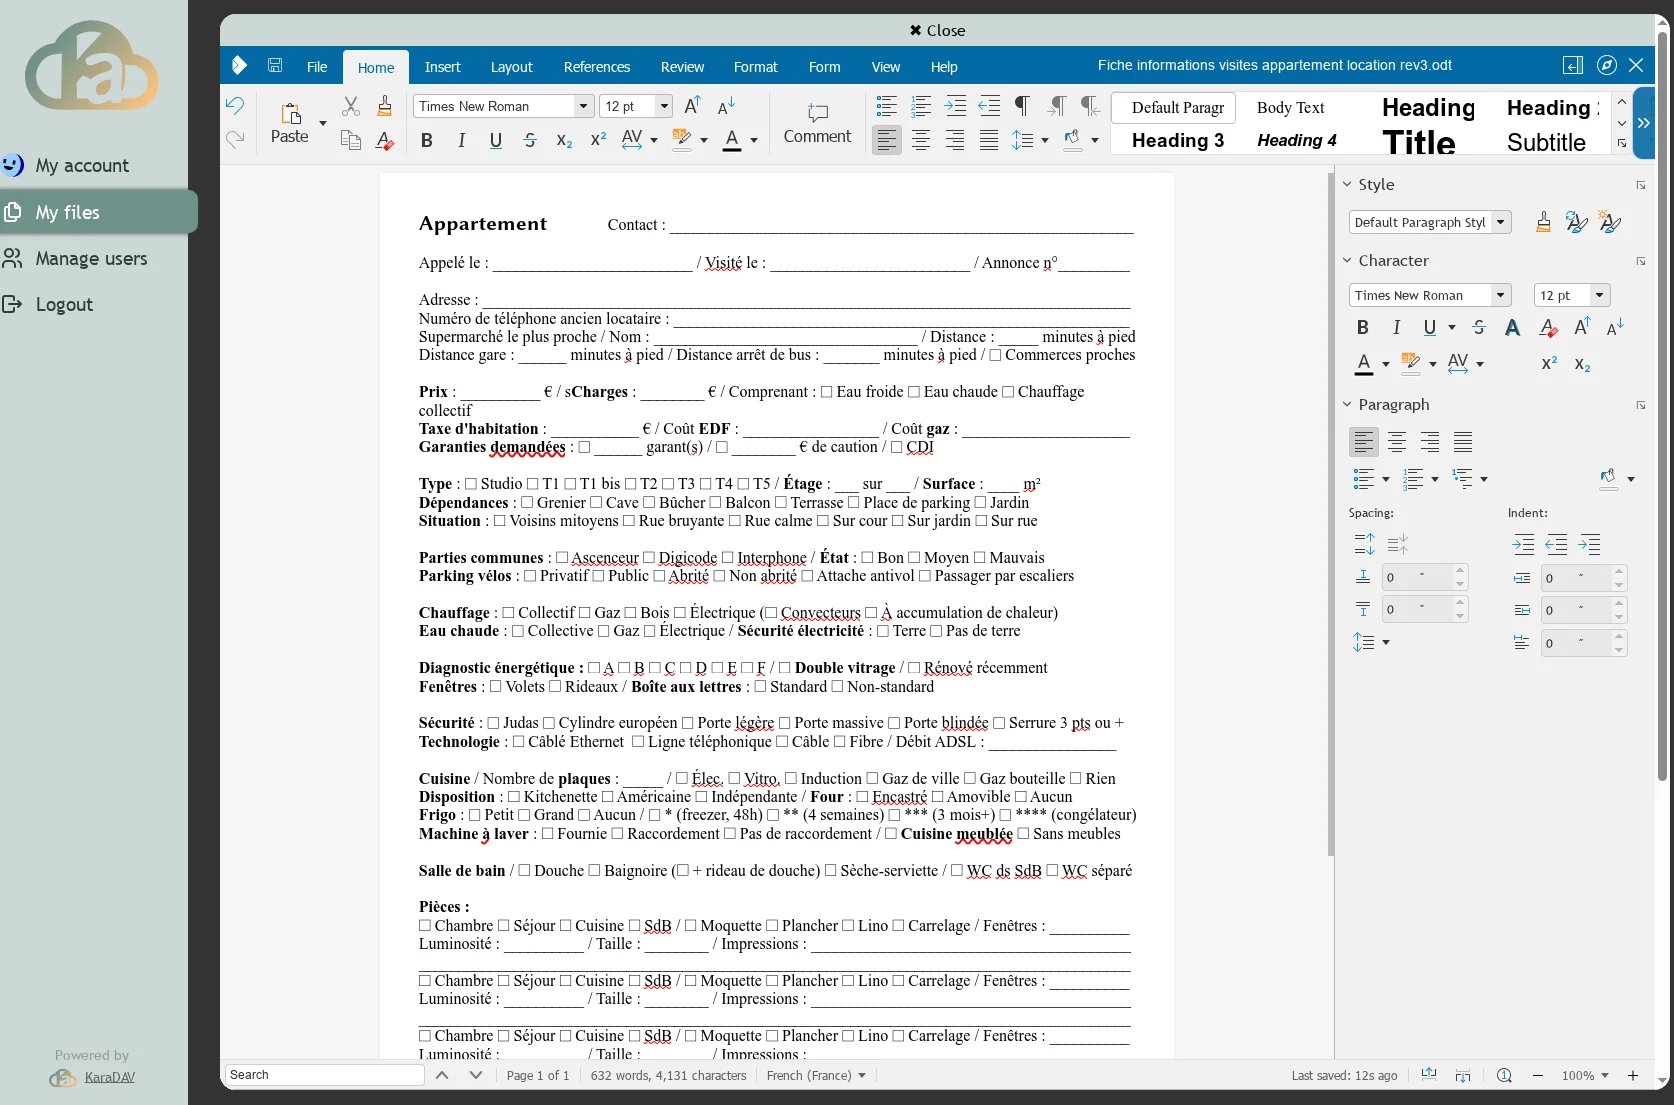This screenshot has height=1105, width=1674.
Task: Insert a comment
Action: pos(817,122)
